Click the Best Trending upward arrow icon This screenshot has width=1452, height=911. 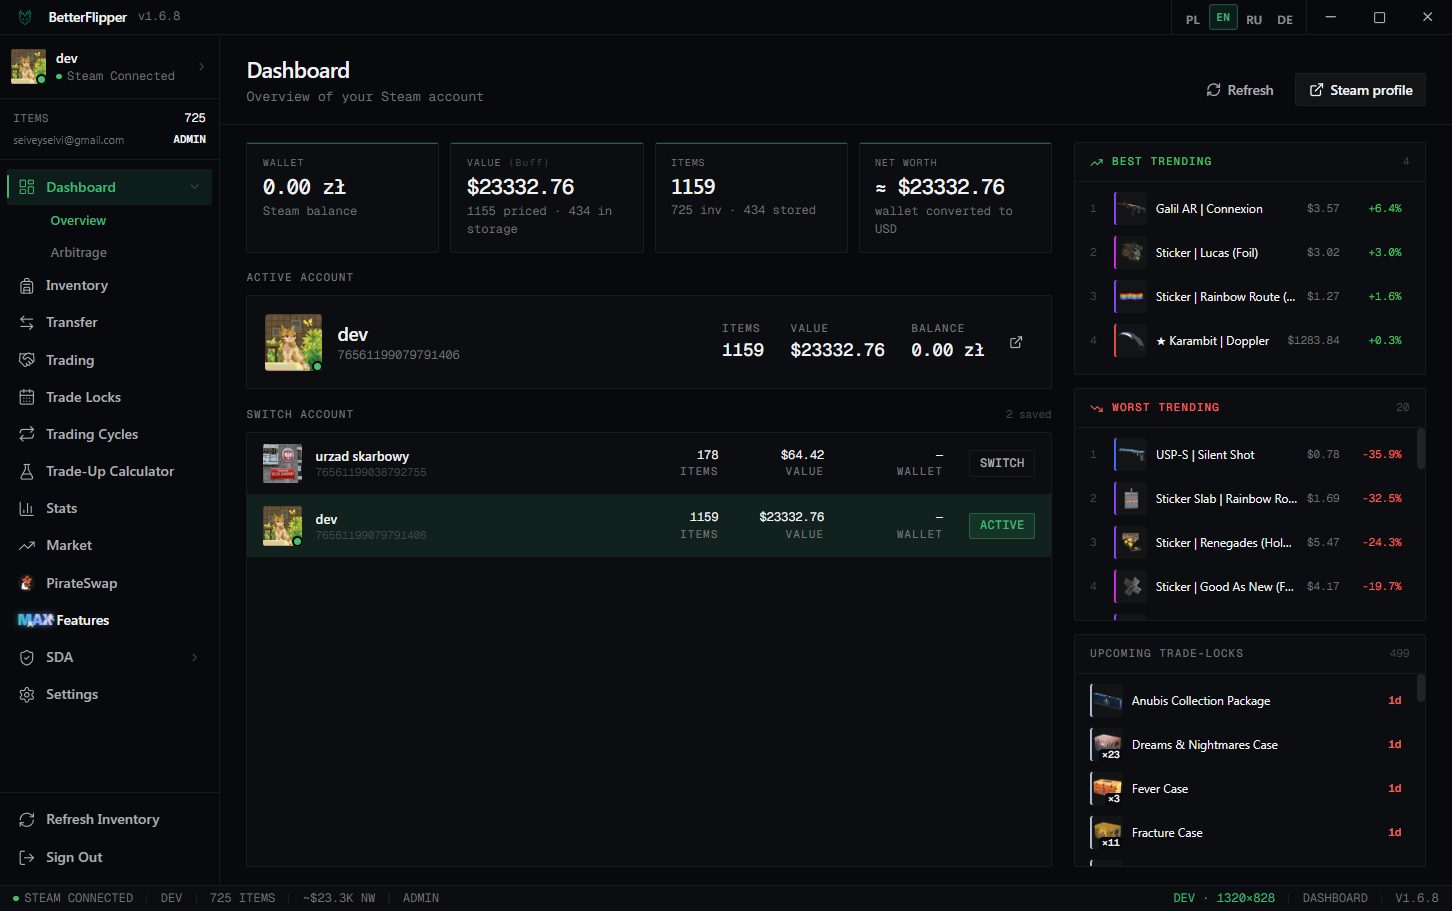(x=1097, y=162)
